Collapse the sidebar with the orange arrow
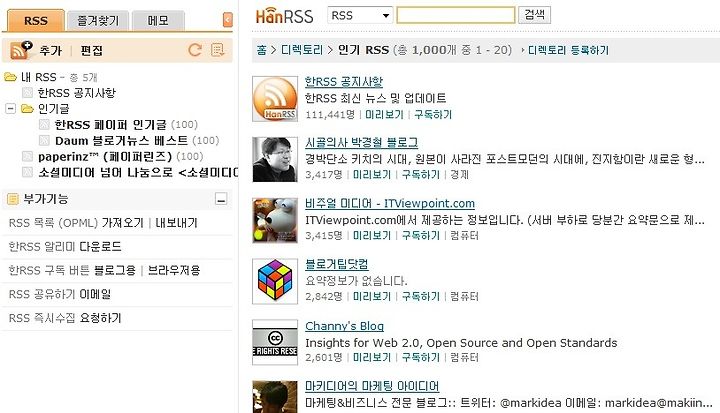This screenshot has width=720, height=413. coord(227,20)
